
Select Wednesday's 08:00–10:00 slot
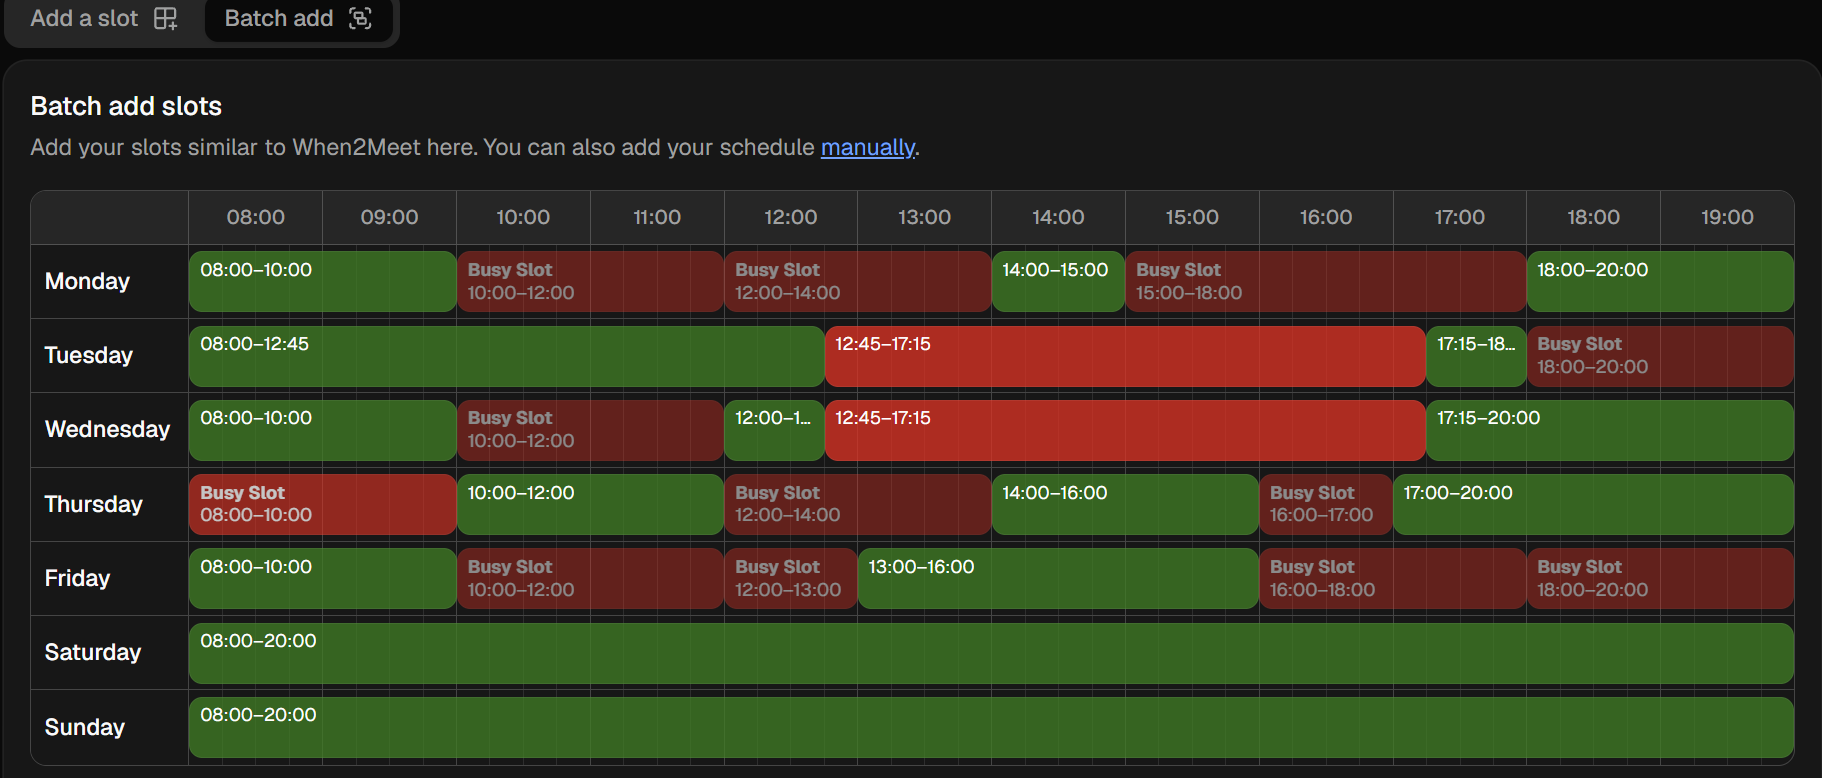click(x=323, y=430)
